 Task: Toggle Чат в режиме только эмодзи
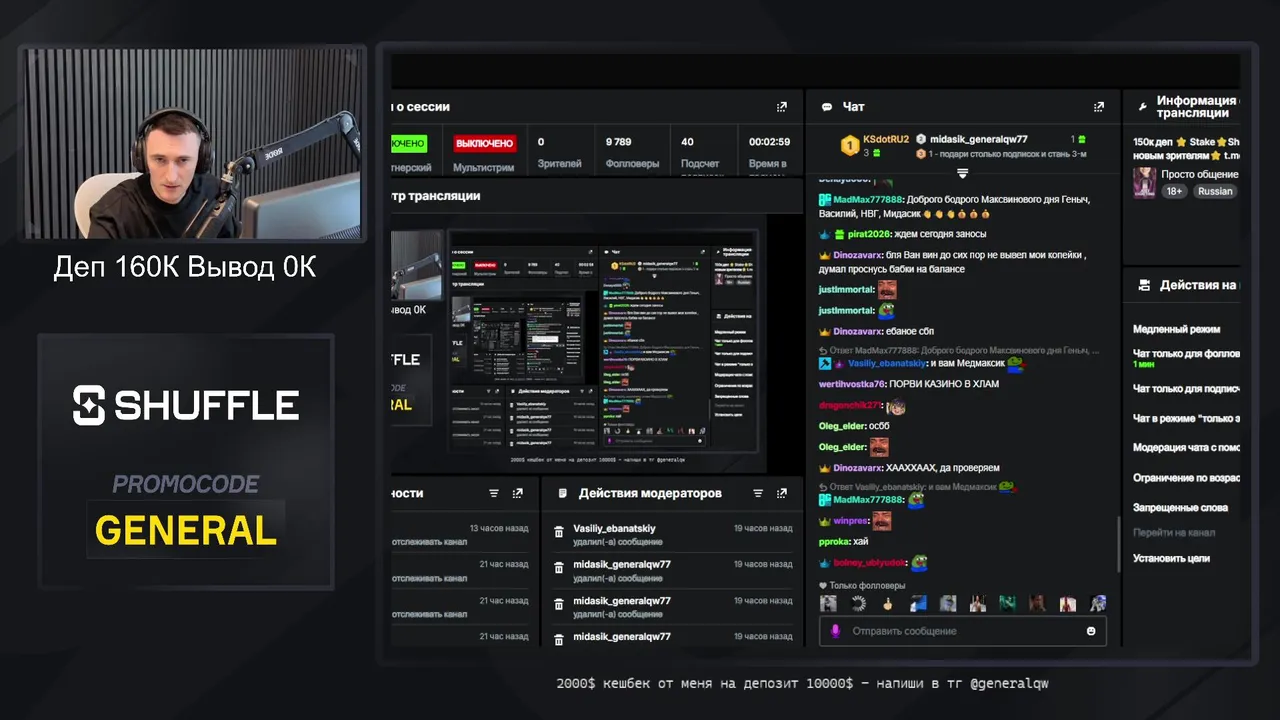coord(1186,418)
